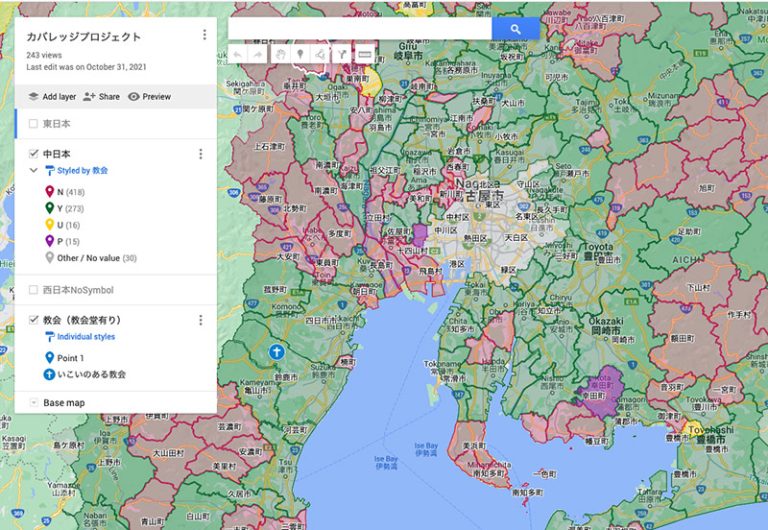Open the 中日本 layer options menu

(x=200, y=154)
